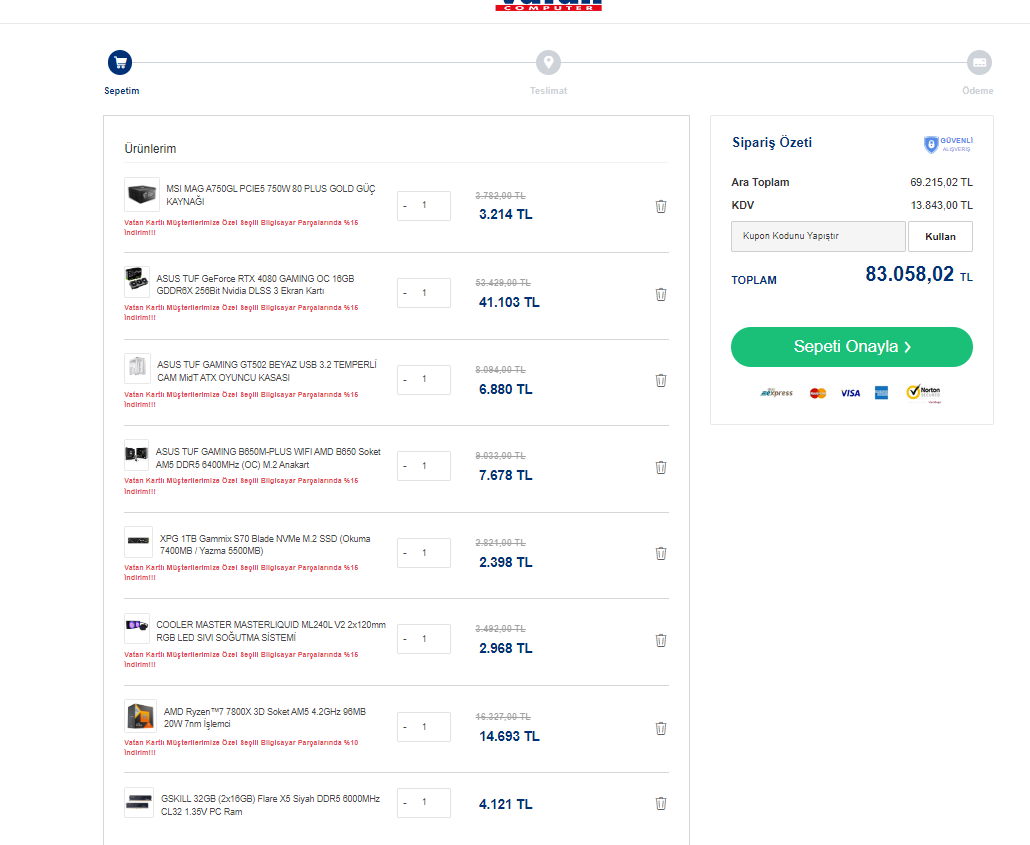Click the coupon code input field
This screenshot has width=1030, height=845.
click(818, 237)
